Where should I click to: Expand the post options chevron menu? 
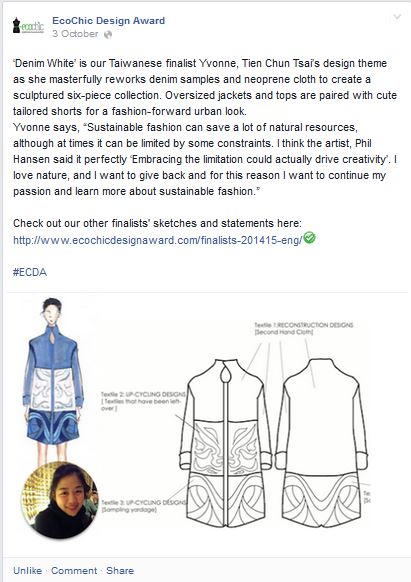click(397, 17)
